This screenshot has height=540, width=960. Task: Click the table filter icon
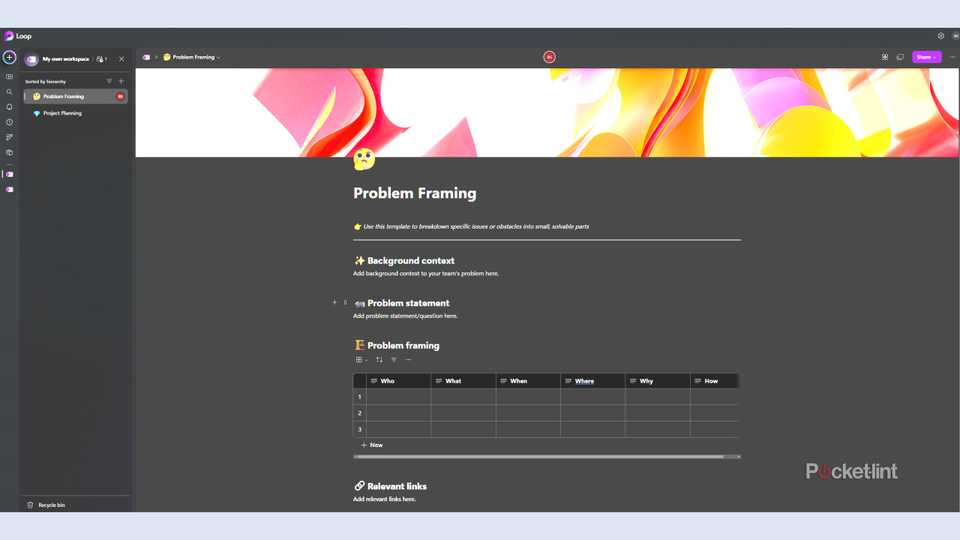point(394,360)
